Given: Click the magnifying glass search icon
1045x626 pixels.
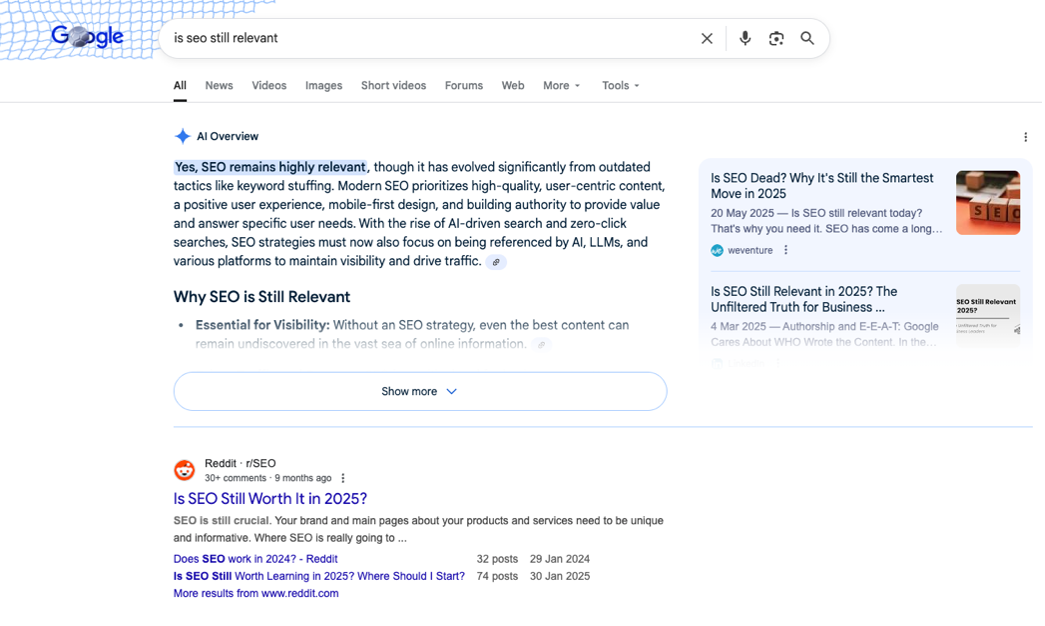Looking at the screenshot, I should click(x=807, y=38).
